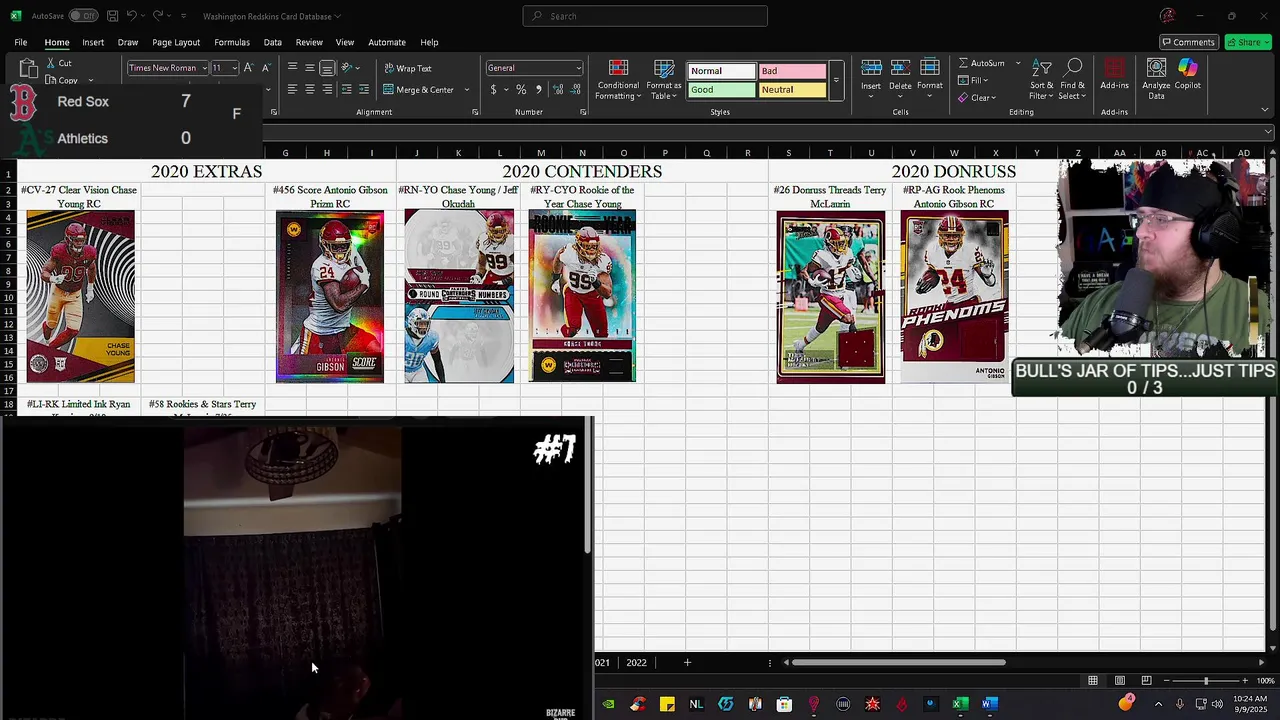Click Decrease Font Size icon

tap(265, 68)
